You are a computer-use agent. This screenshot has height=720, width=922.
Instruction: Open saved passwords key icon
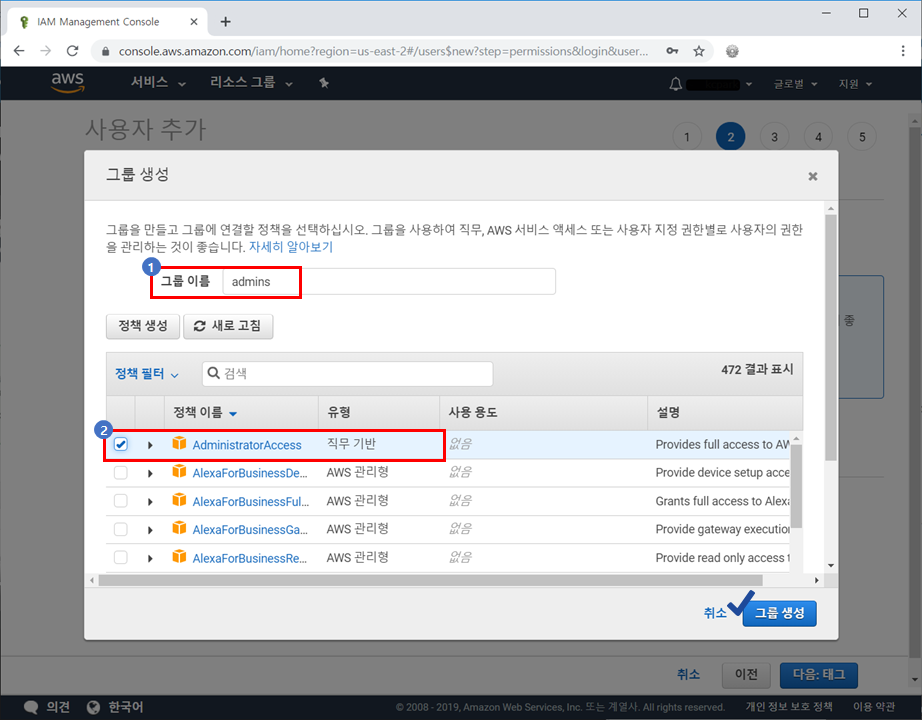(x=672, y=51)
